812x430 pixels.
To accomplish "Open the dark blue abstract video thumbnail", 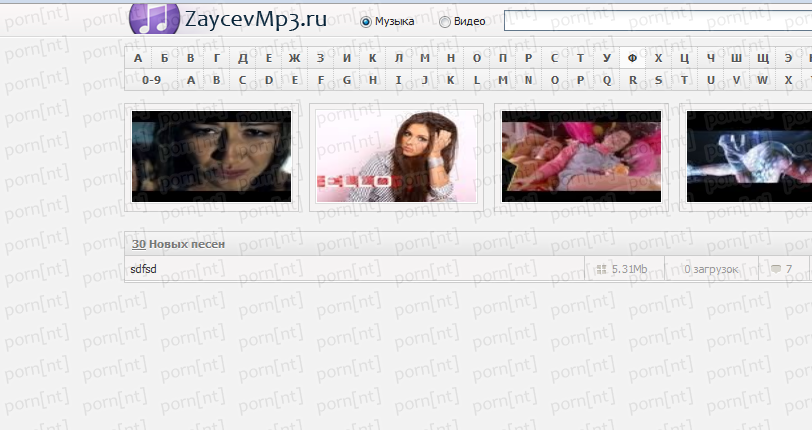I will tap(749, 156).
